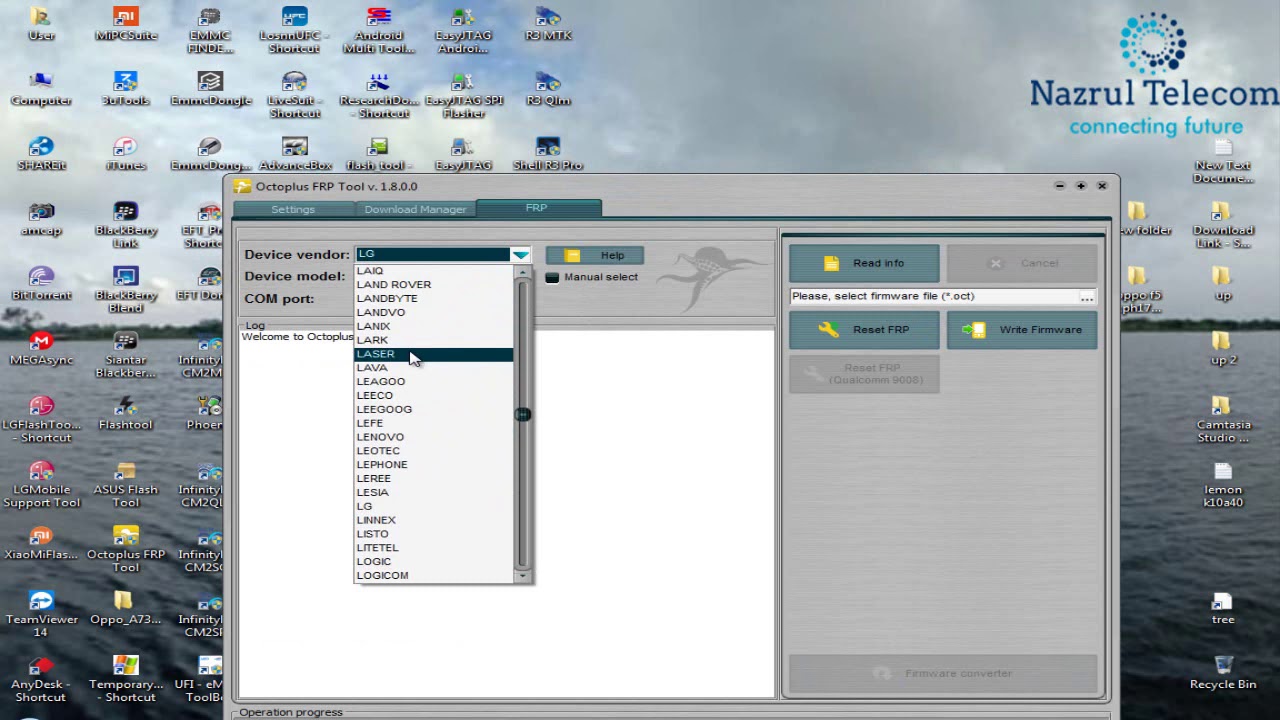
Task: Select LINNEX vendor entry
Action: click(x=434, y=520)
